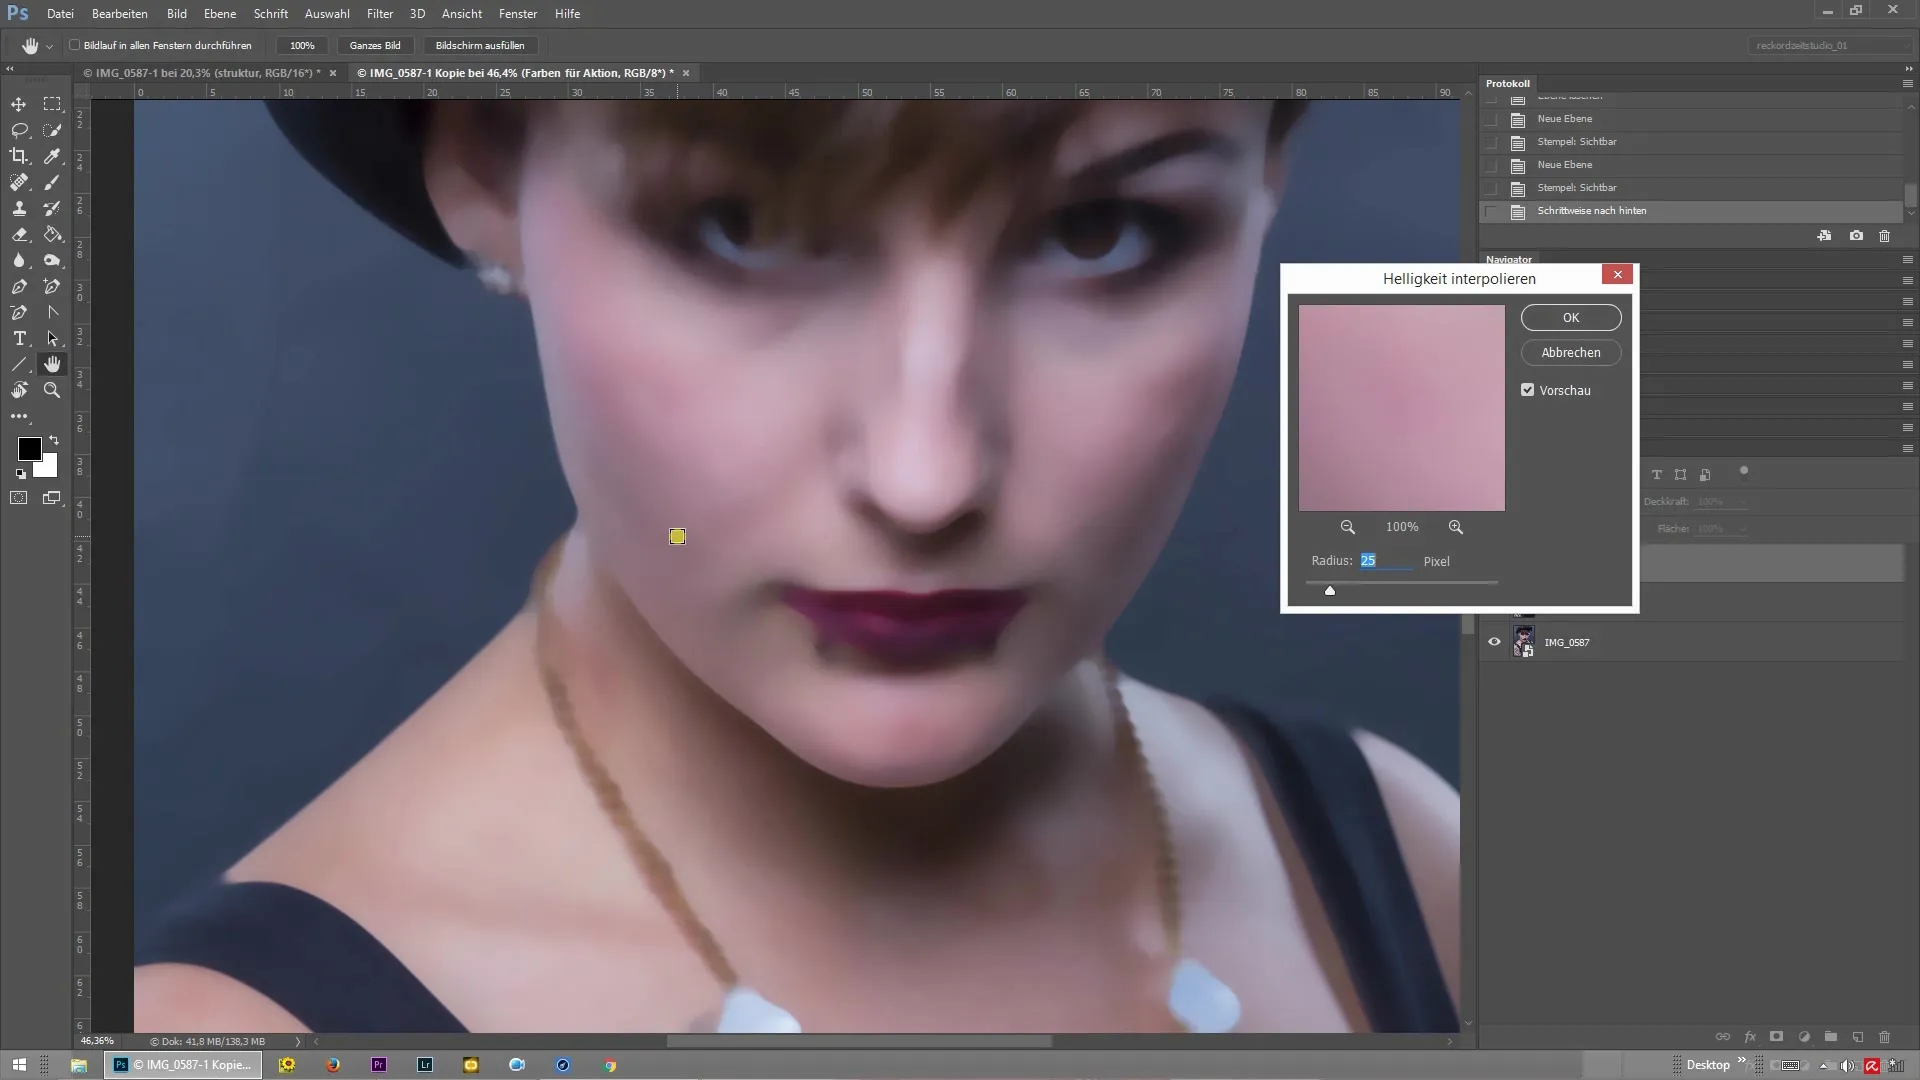Click the Radius value input field
1920x1080 pixels.
[x=1386, y=561]
